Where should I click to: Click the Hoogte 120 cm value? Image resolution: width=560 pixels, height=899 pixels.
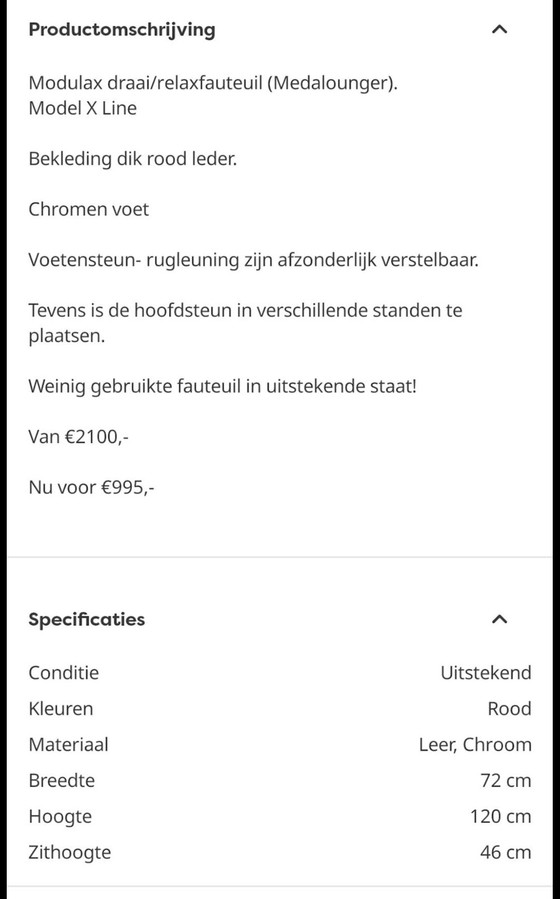coord(500,816)
